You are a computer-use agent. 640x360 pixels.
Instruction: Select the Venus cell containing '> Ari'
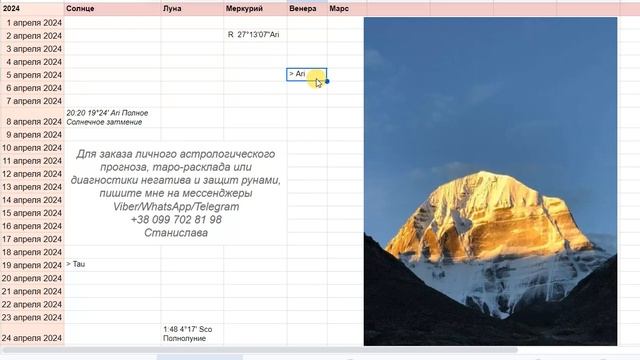pos(307,75)
